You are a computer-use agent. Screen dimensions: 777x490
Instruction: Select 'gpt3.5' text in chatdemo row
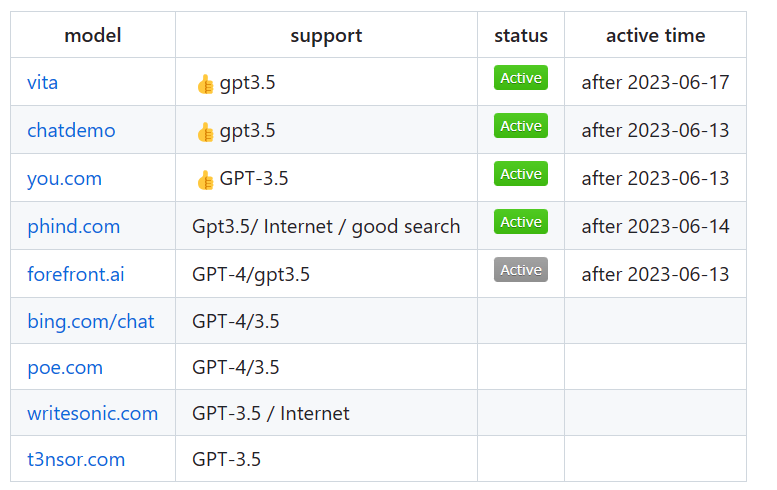247,131
